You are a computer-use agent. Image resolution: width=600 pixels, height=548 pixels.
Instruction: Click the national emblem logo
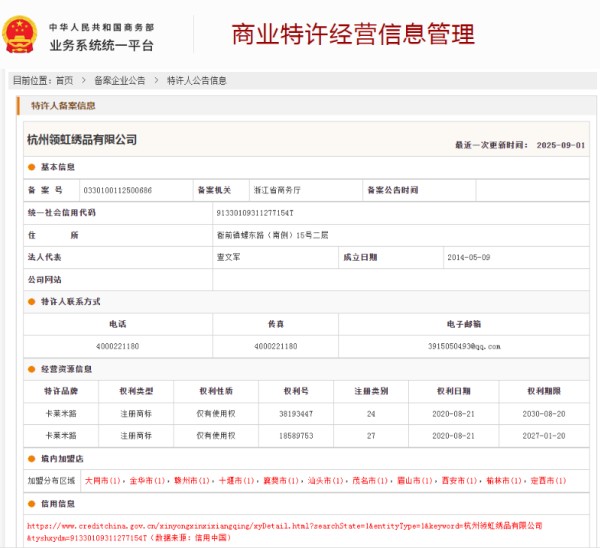(20, 35)
